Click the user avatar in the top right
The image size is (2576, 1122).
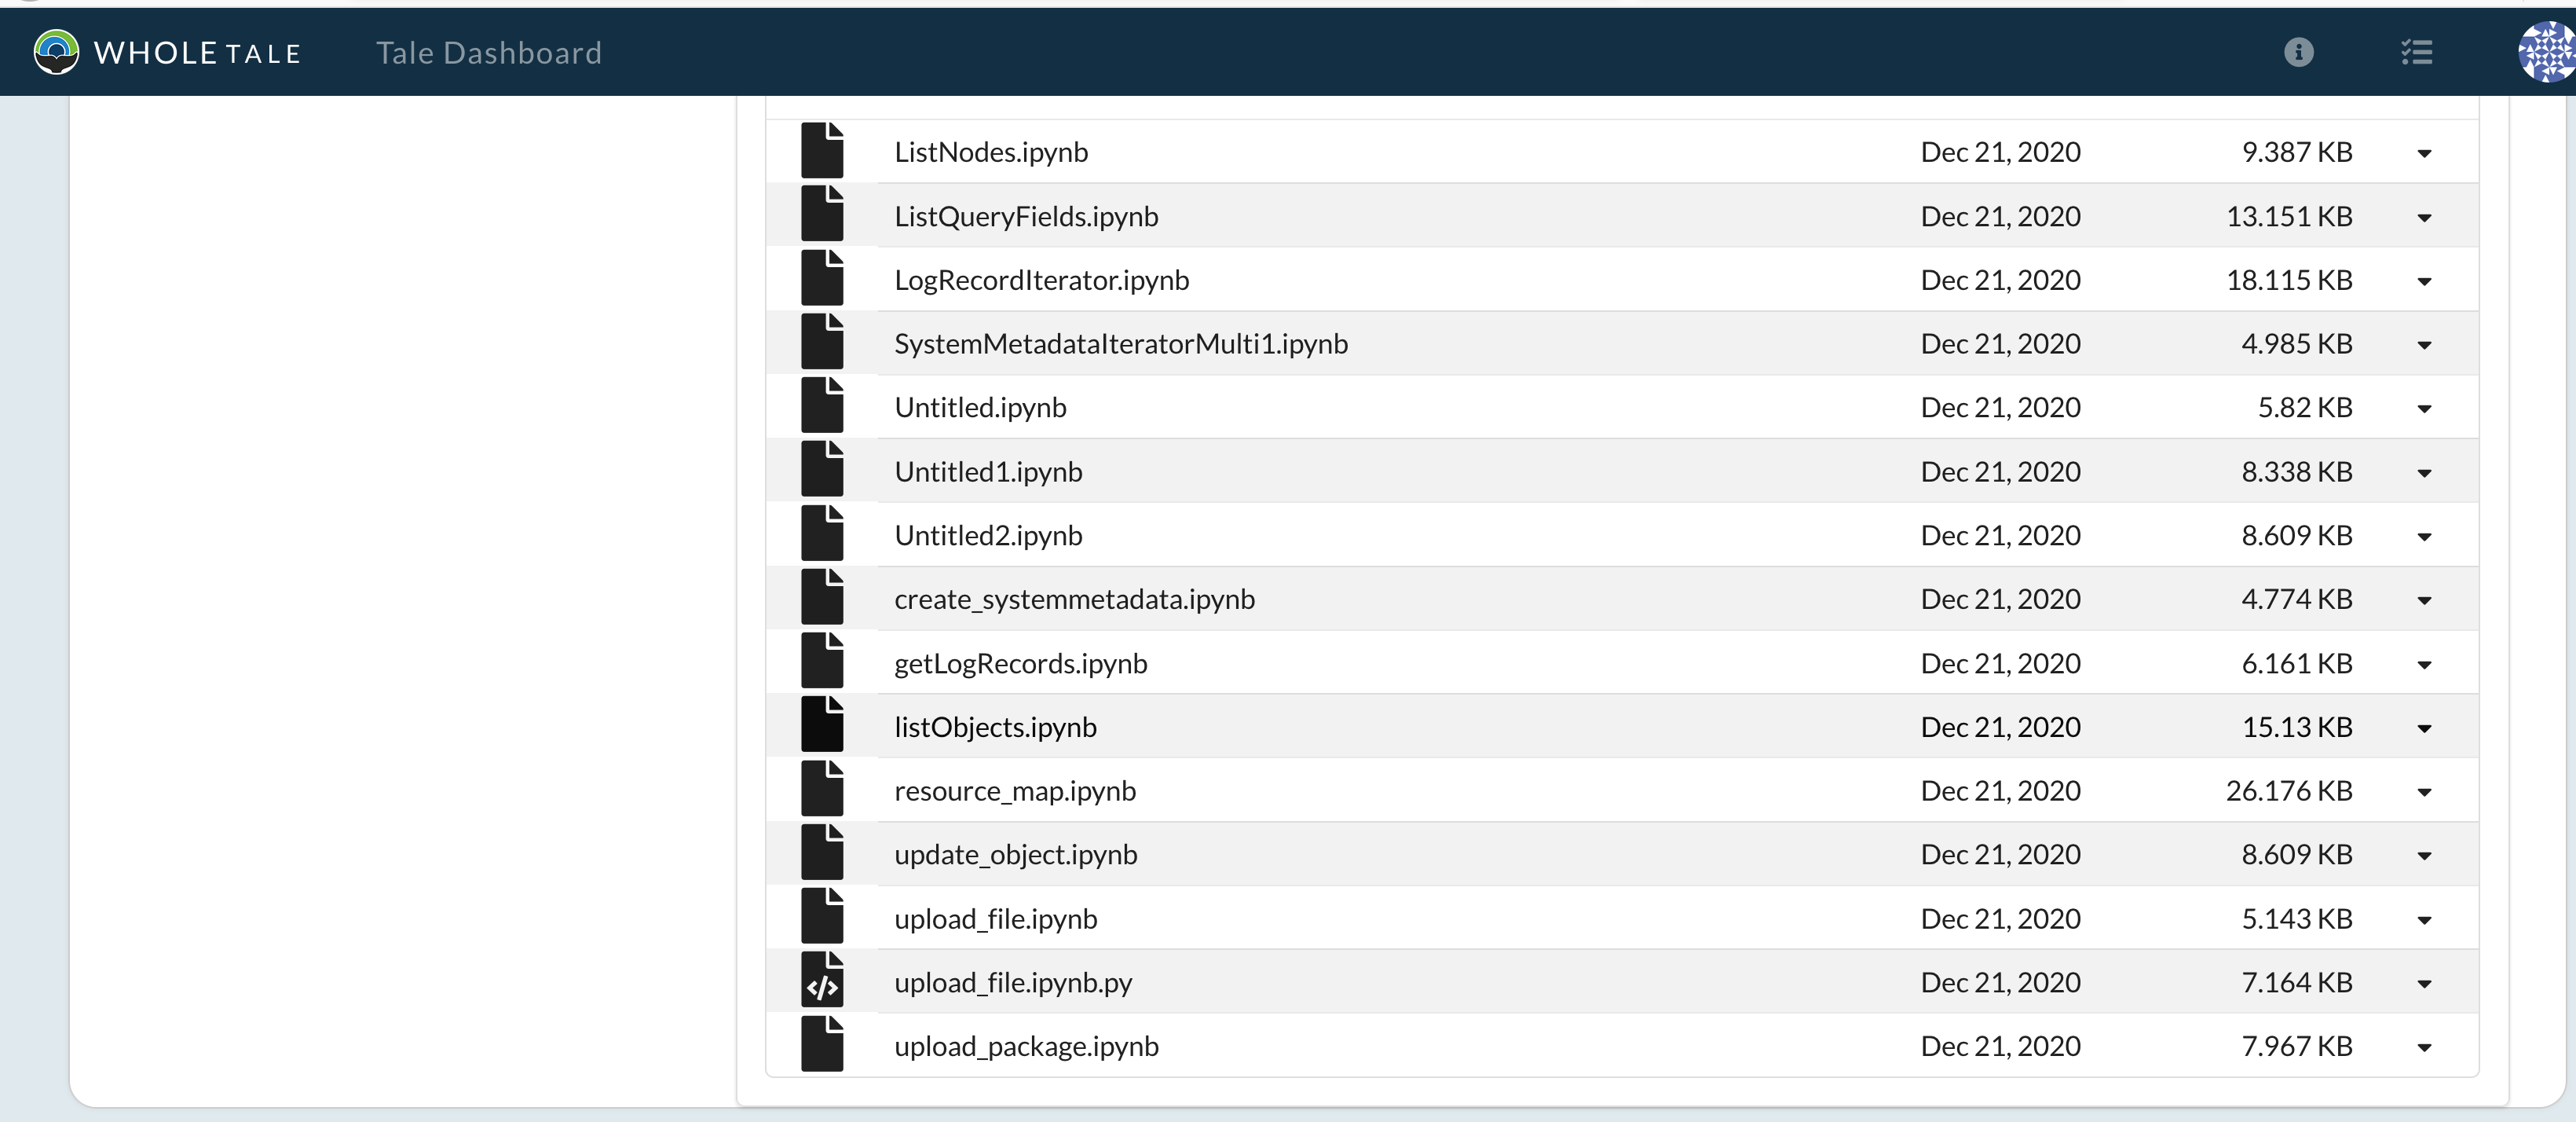pos(2545,52)
